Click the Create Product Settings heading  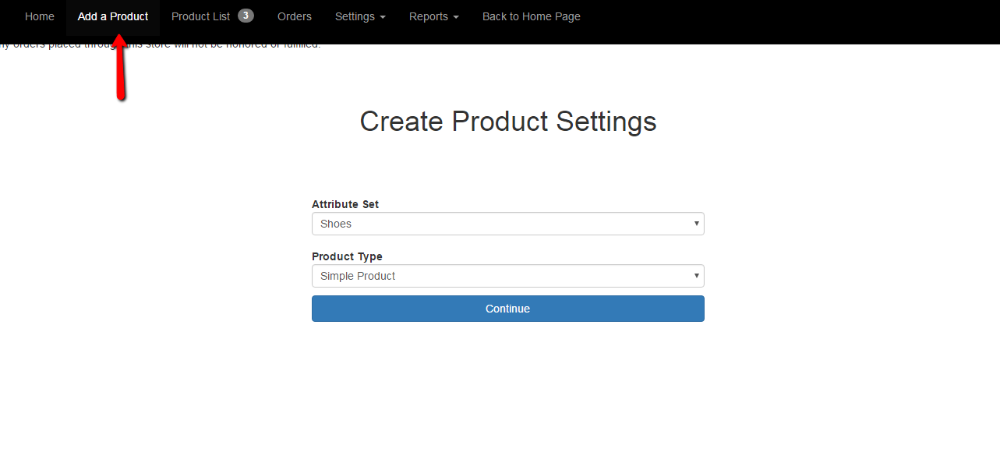click(x=508, y=122)
